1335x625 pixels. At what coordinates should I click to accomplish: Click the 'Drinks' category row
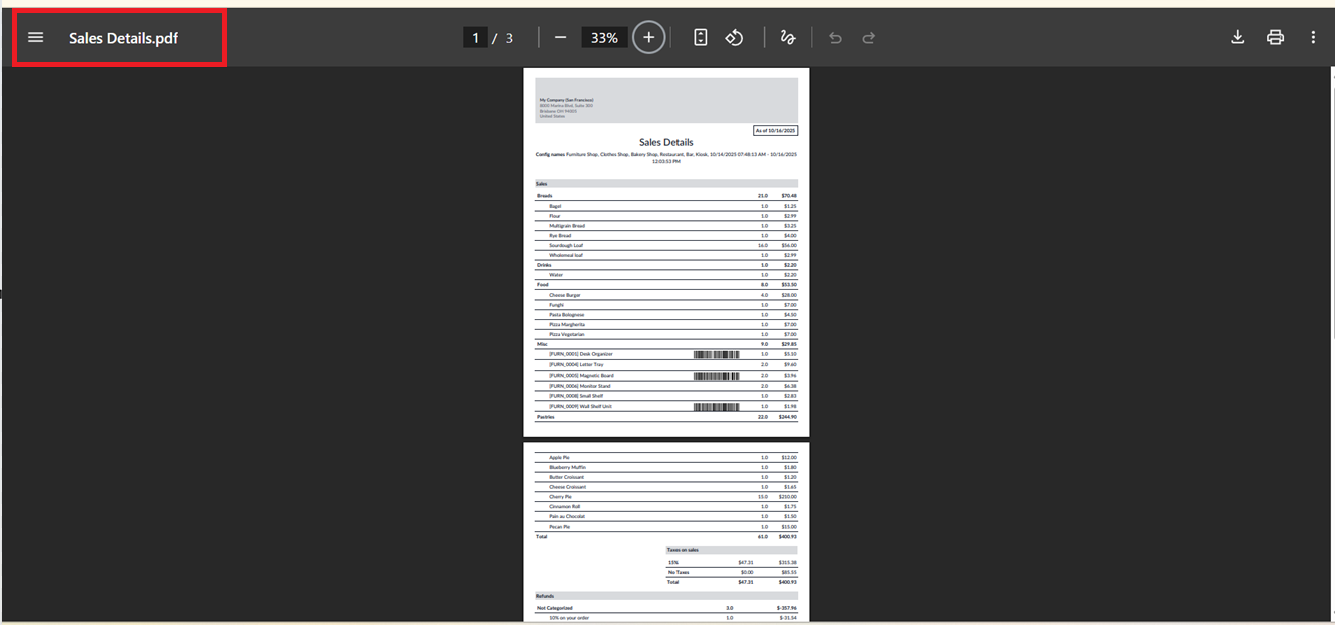point(666,265)
